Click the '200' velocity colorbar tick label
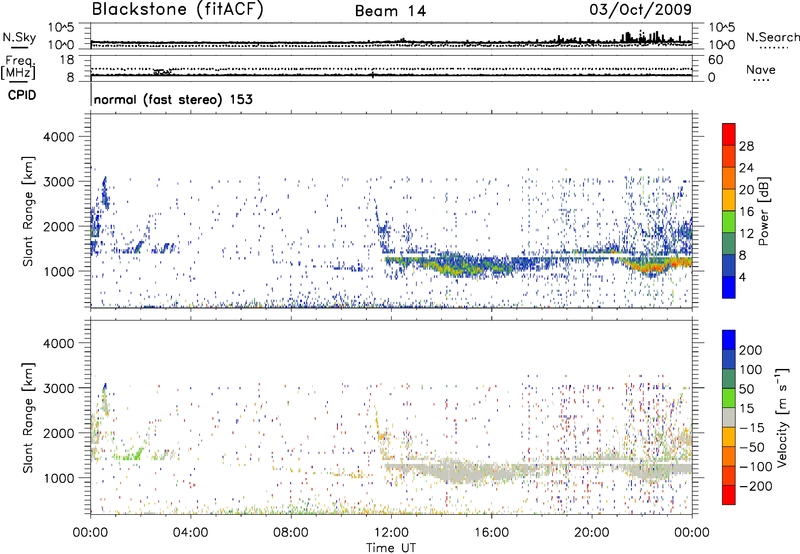Viewport: 800px width, 554px height. coord(751,350)
